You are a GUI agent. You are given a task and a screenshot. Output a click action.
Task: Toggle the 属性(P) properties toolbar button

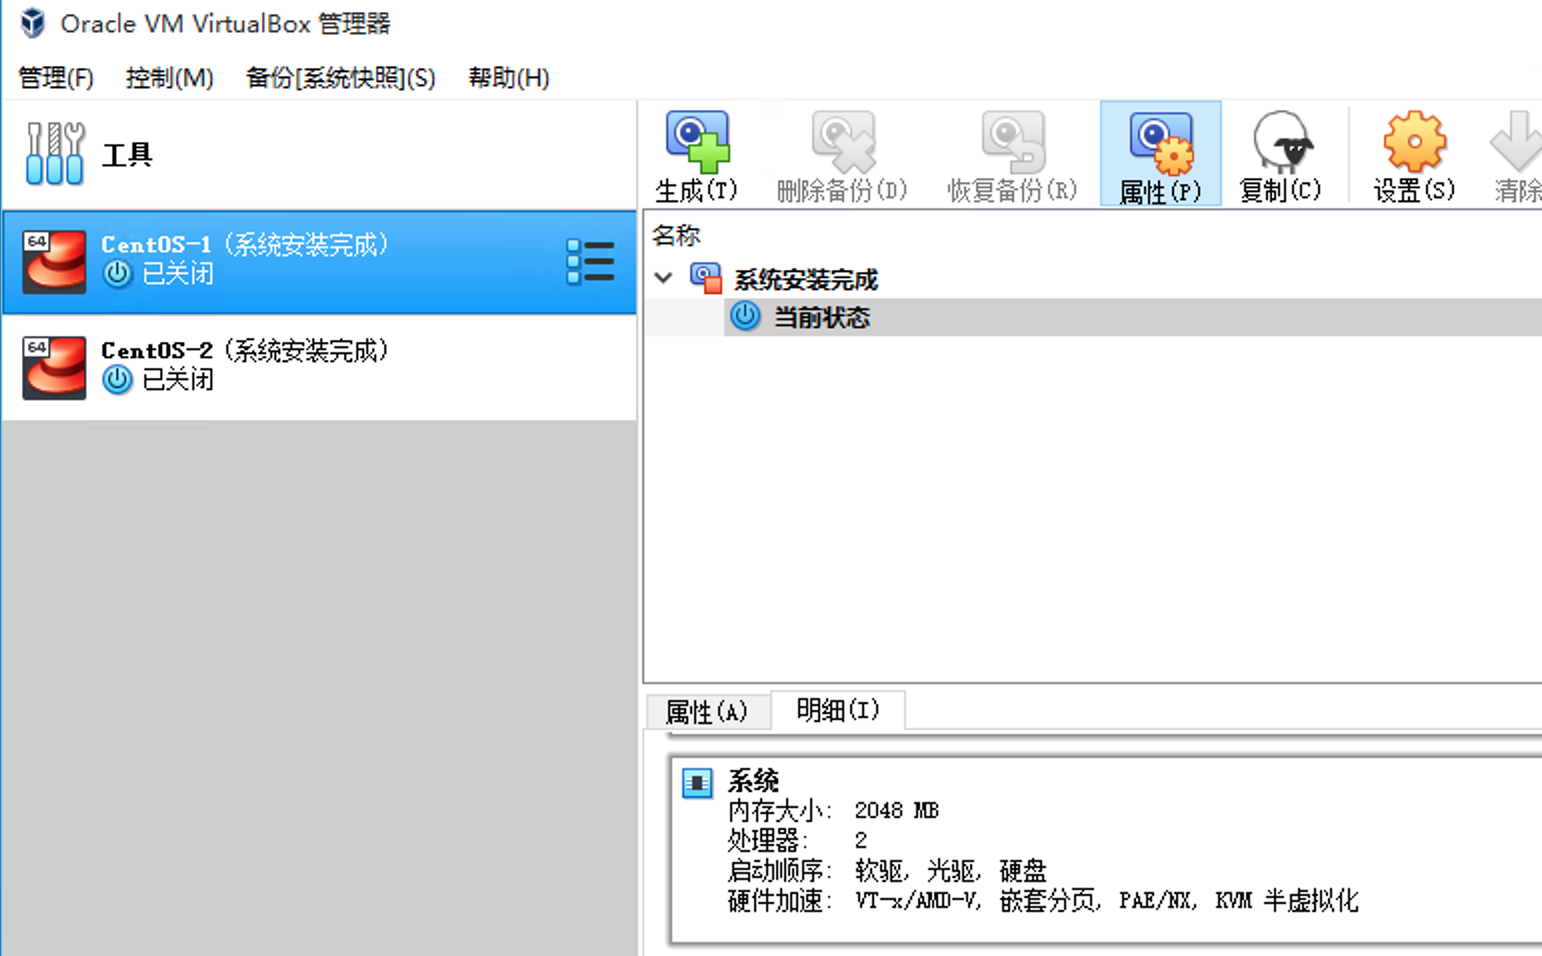click(x=1160, y=153)
